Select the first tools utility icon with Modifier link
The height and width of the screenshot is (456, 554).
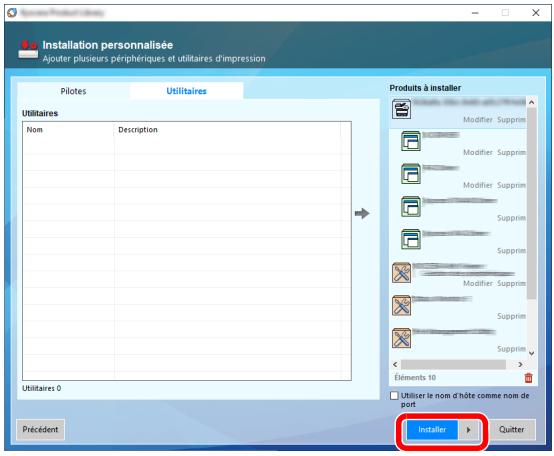[401, 273]
